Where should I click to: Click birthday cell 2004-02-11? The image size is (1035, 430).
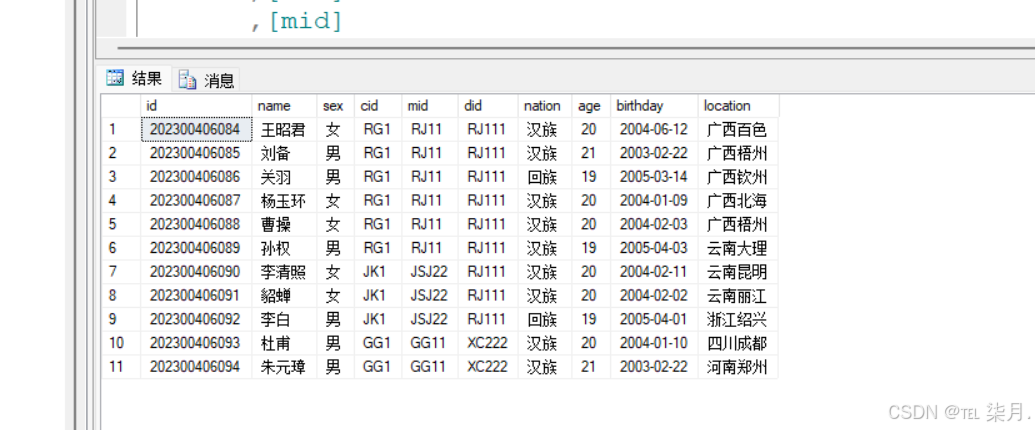click(654, 272)
